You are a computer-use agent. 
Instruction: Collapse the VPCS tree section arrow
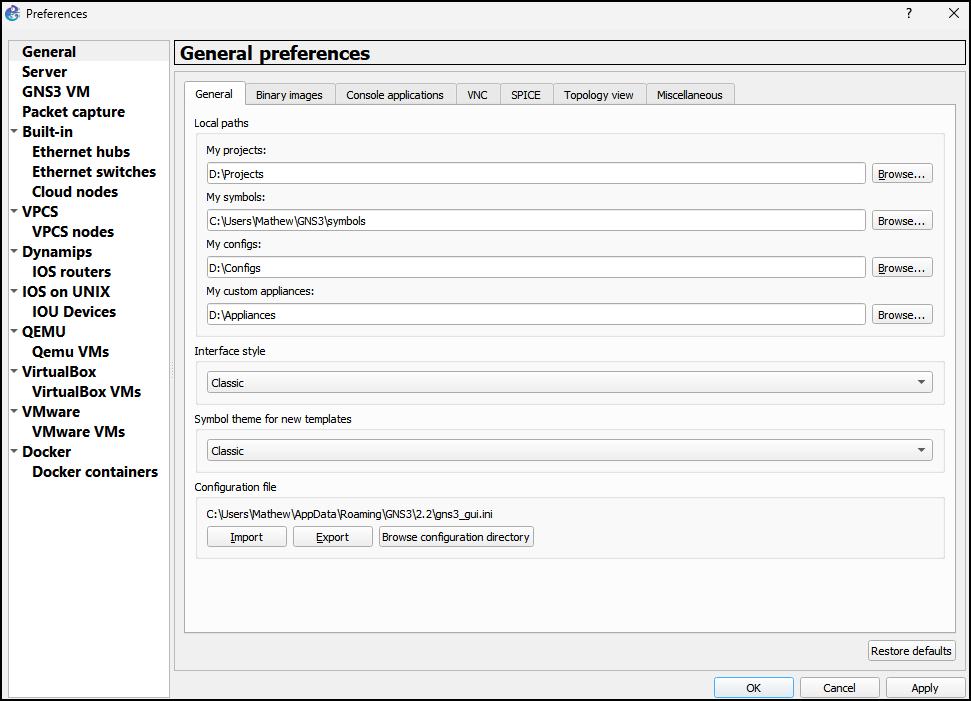coord(14,211)
